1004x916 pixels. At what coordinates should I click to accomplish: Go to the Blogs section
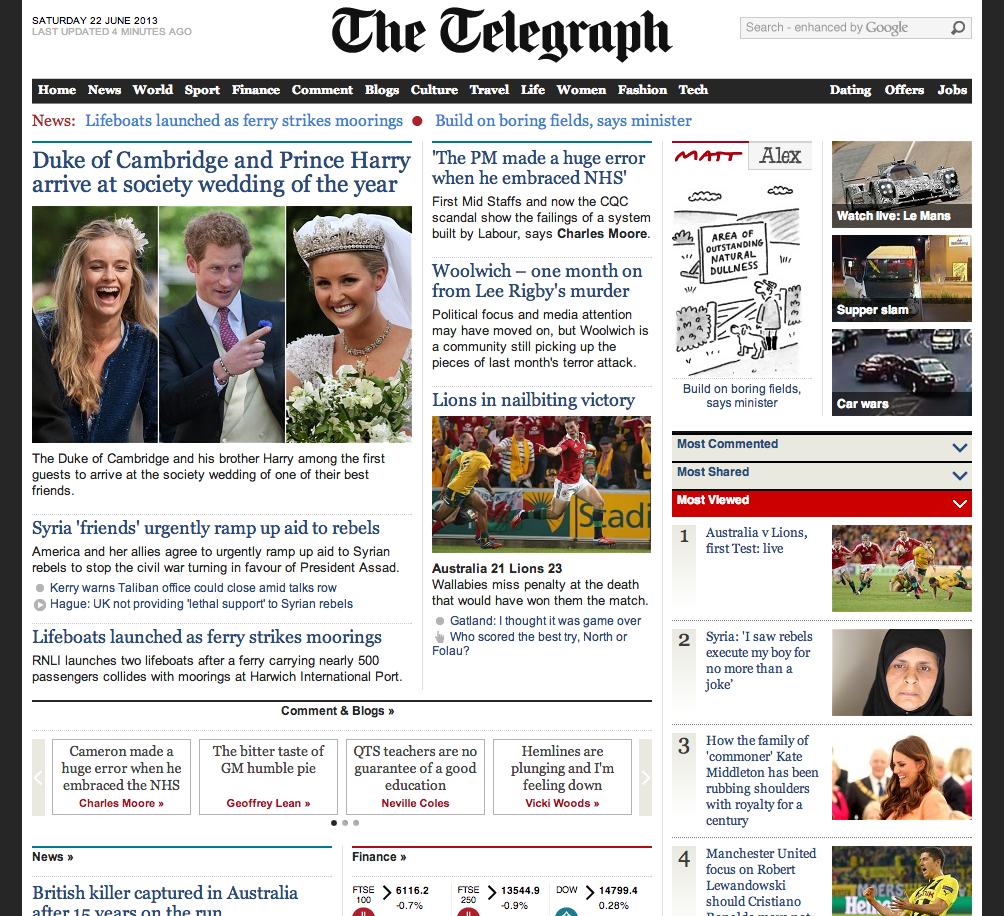point(382,90)
